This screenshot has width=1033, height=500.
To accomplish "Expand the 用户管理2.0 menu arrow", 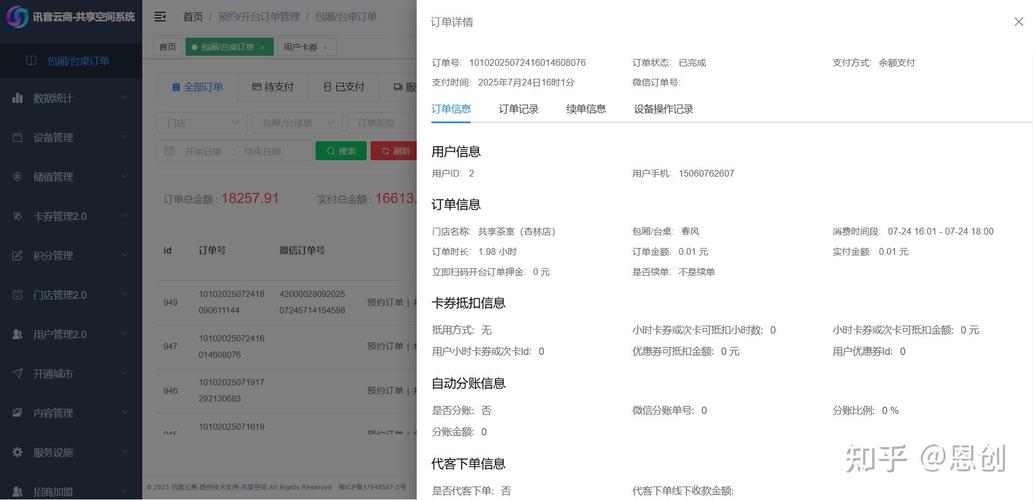I will click(x=125, y=335).
